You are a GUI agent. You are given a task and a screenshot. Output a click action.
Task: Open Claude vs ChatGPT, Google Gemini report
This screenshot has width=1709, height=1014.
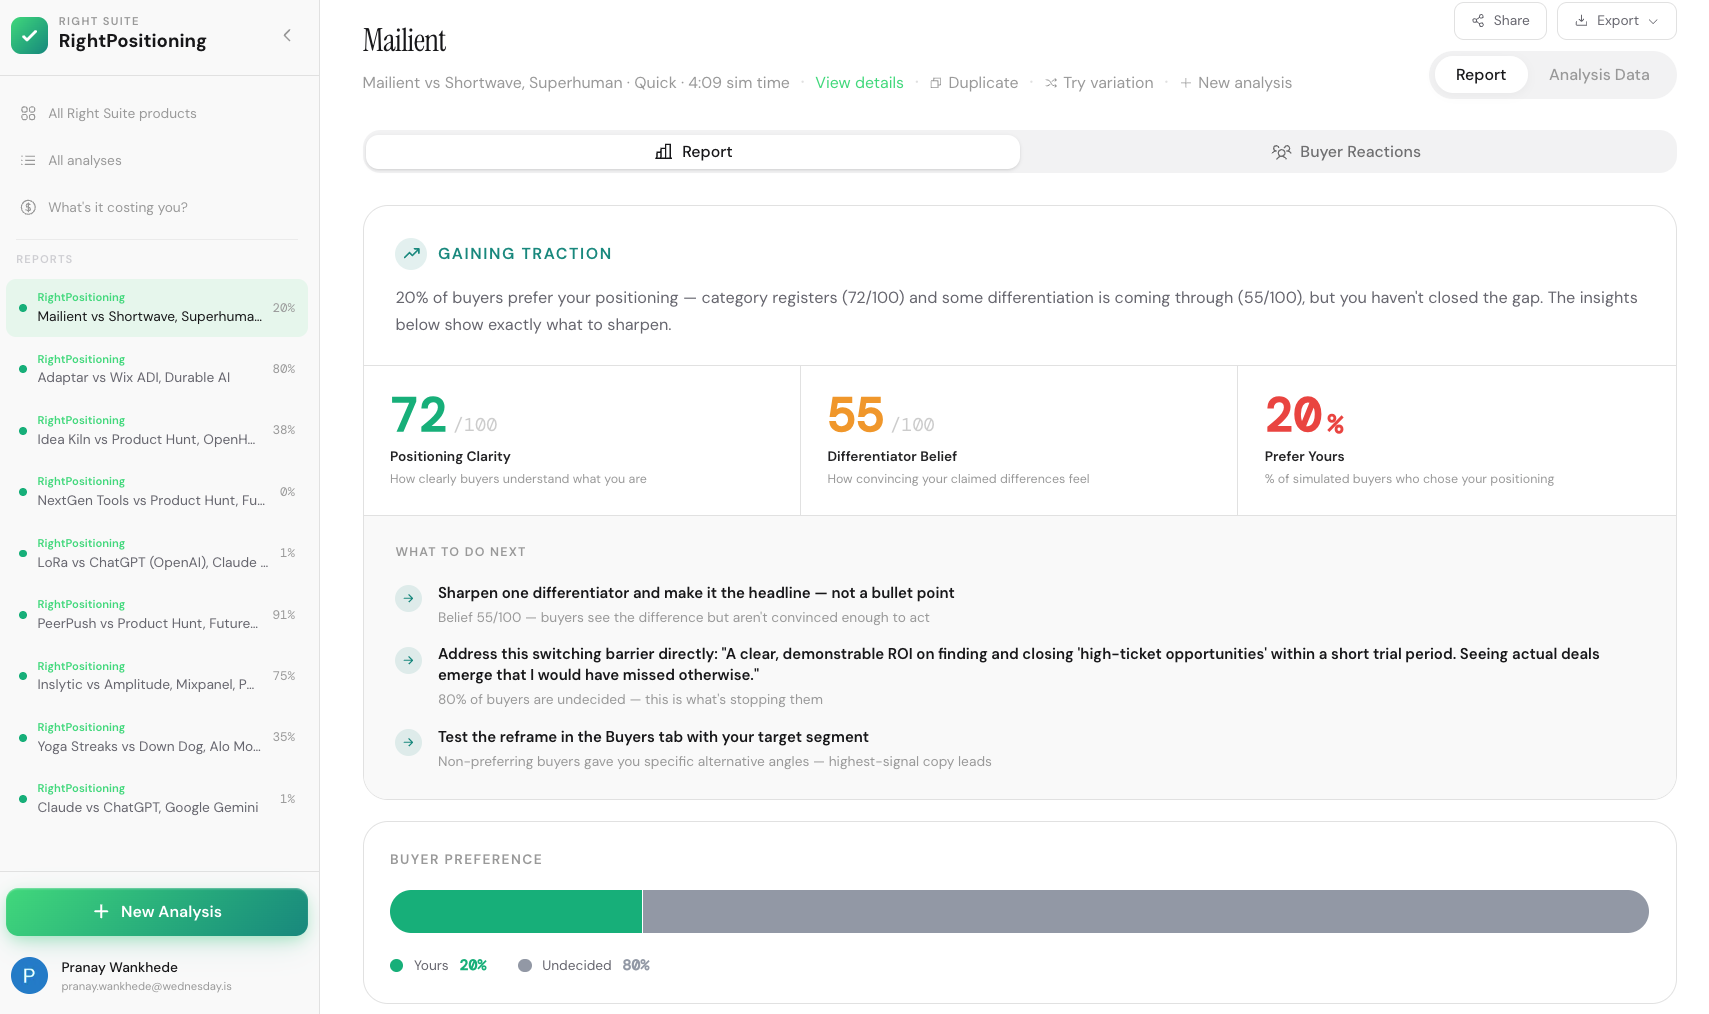(x=157, y=798)
